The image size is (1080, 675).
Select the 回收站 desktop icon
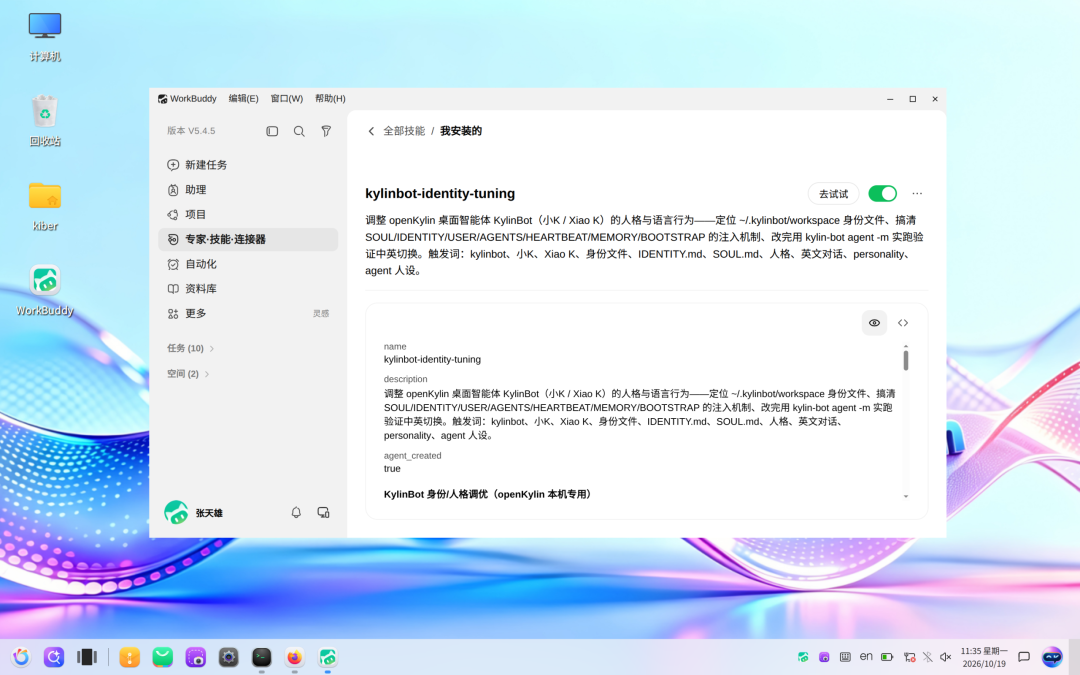tap(45, 121)
